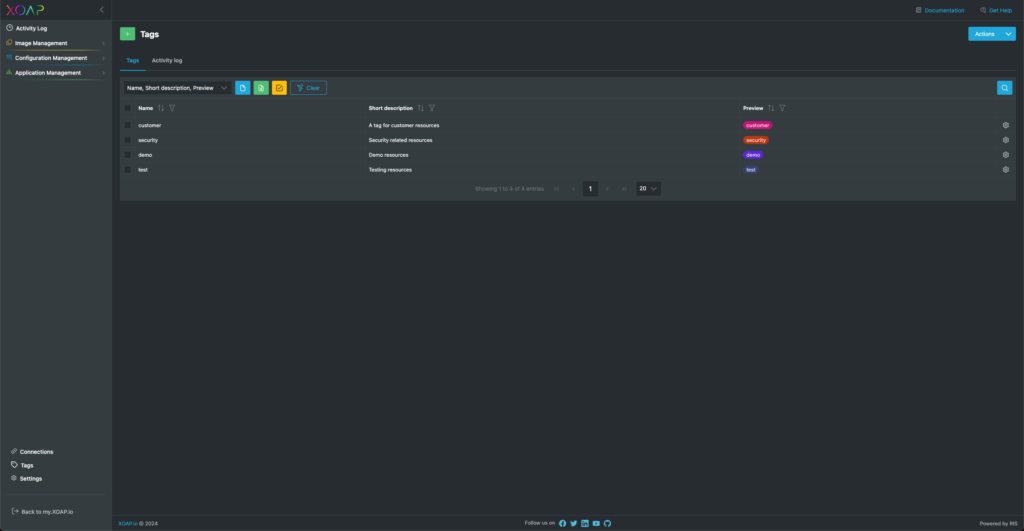
Task: Click the pink customer tag preview badge
Action: coord(757,125)
